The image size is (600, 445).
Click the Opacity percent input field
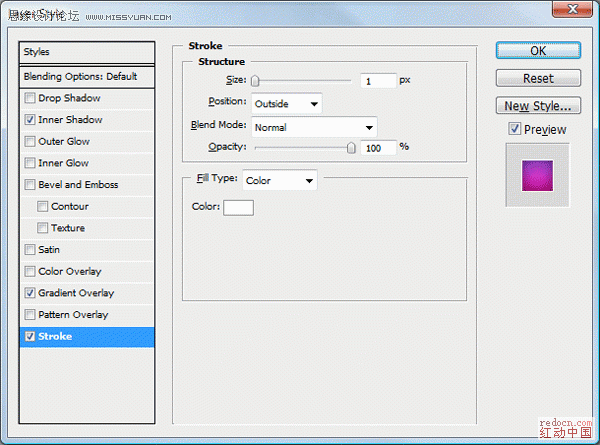tap(378, 148)
